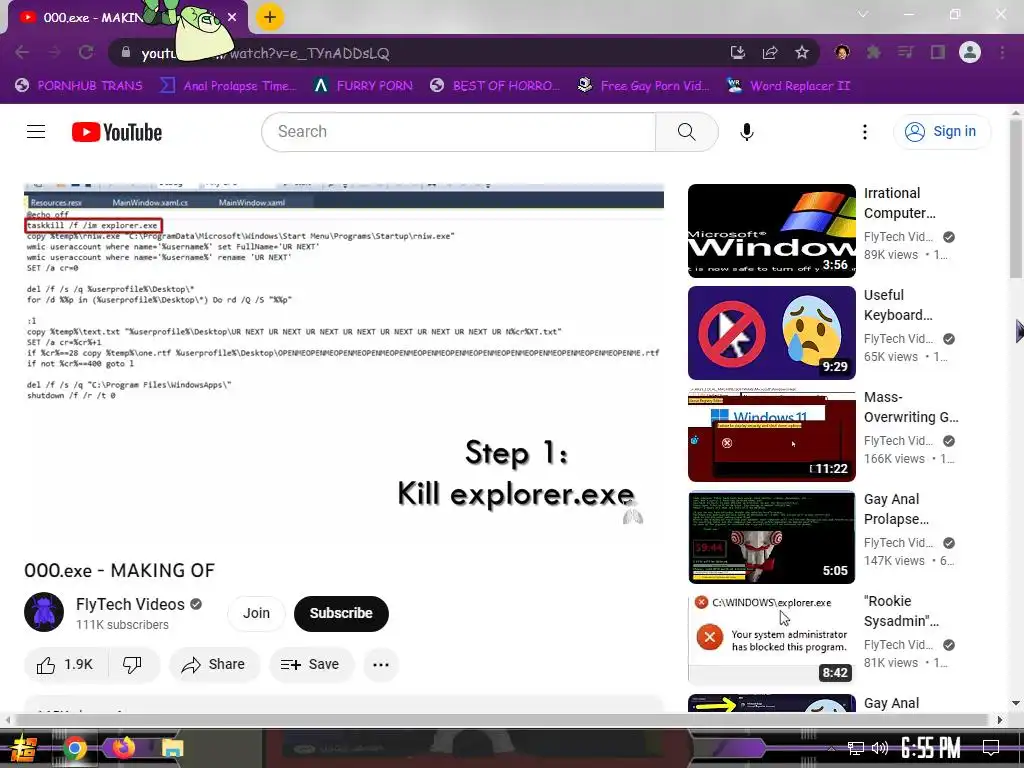Reload the current page
This screenshot has height=768, width=1024.
(86, 53)
